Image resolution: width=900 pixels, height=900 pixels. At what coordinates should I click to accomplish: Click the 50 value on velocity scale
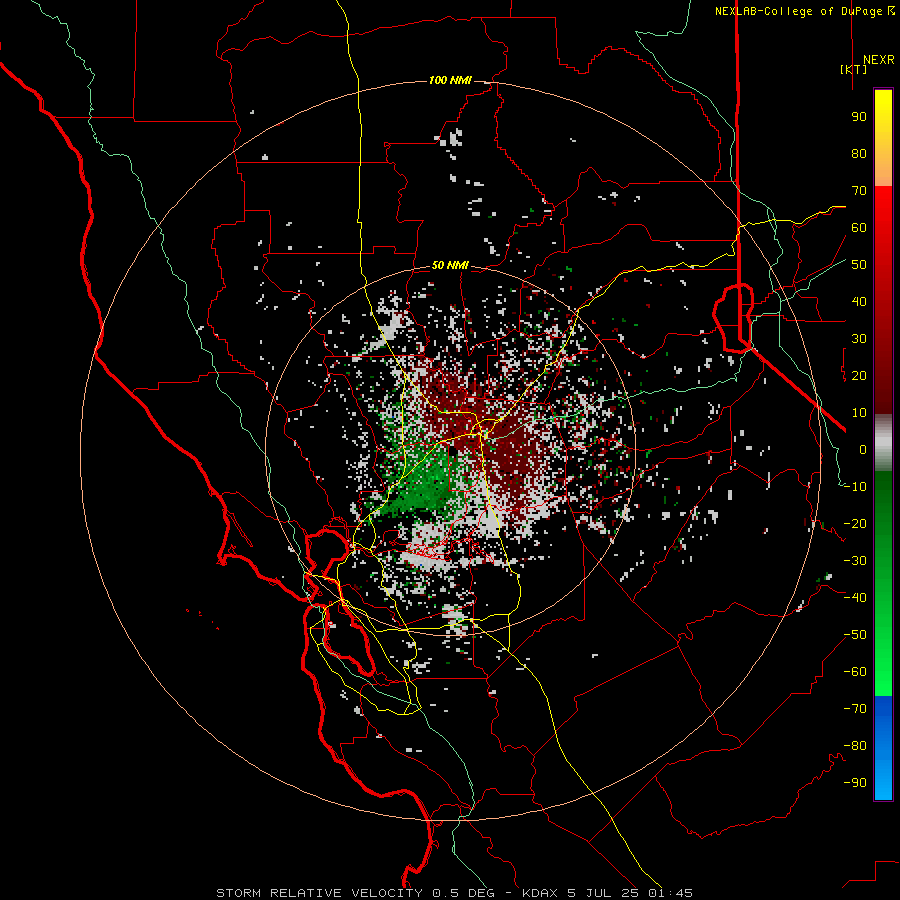[859, 265]
